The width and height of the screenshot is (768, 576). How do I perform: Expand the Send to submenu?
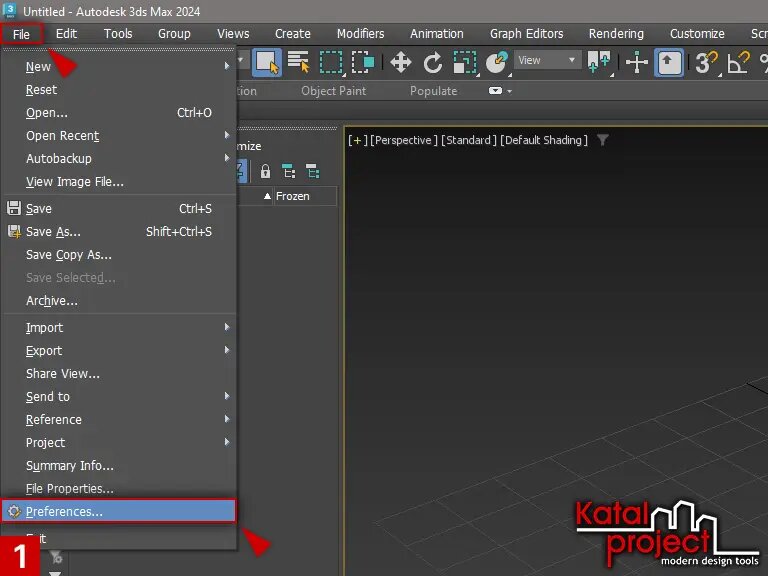[119, 397]
